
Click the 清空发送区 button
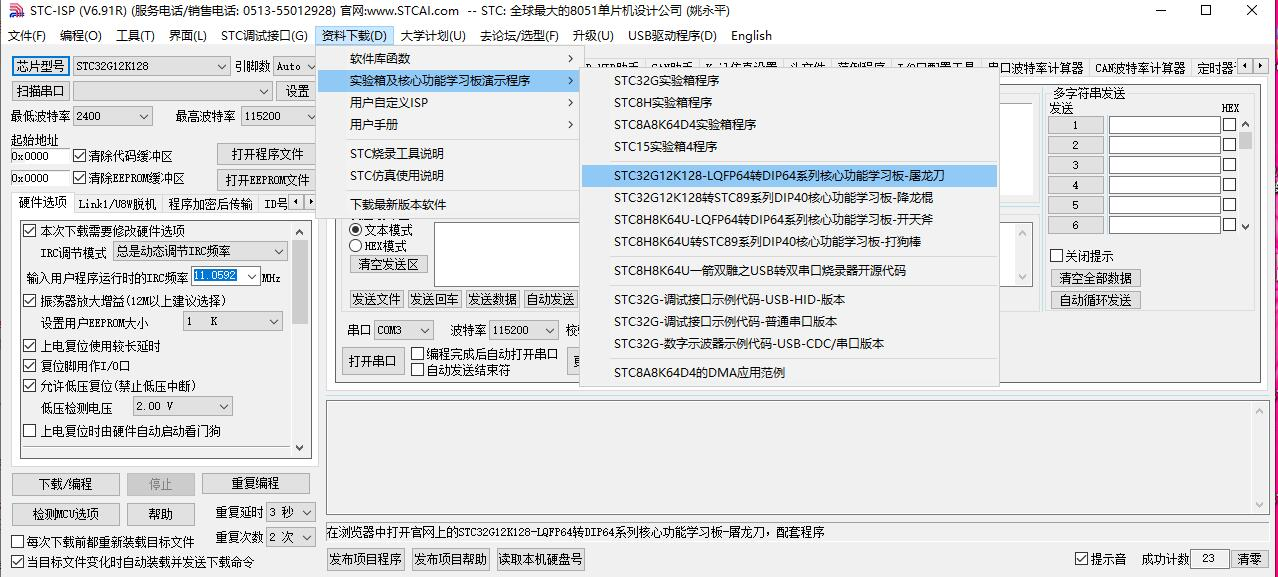tap(389, 265)
